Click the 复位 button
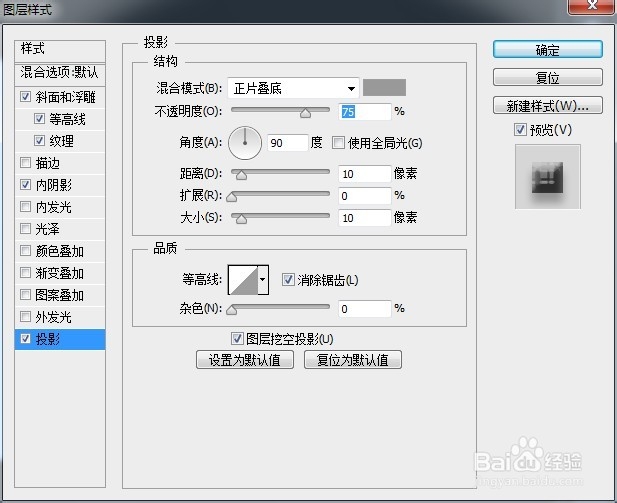Screen dimensions: 617x503 tap(547, 77)
